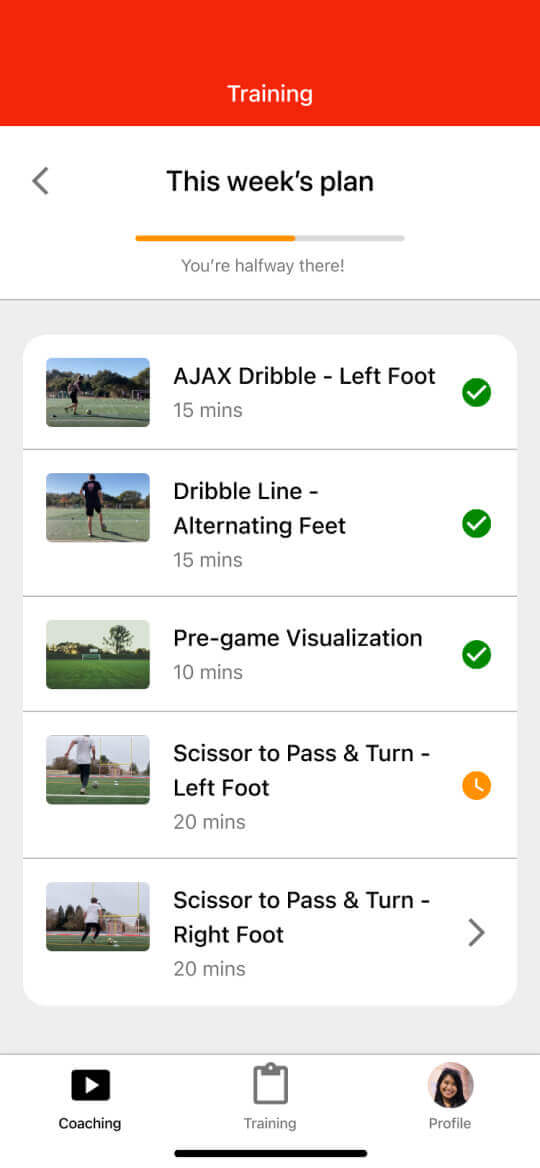The width and height of the screenshot is (540, 1168).
Task: Open the AJAX Dribble video thumbnail
Action: (x=98, y=393)
